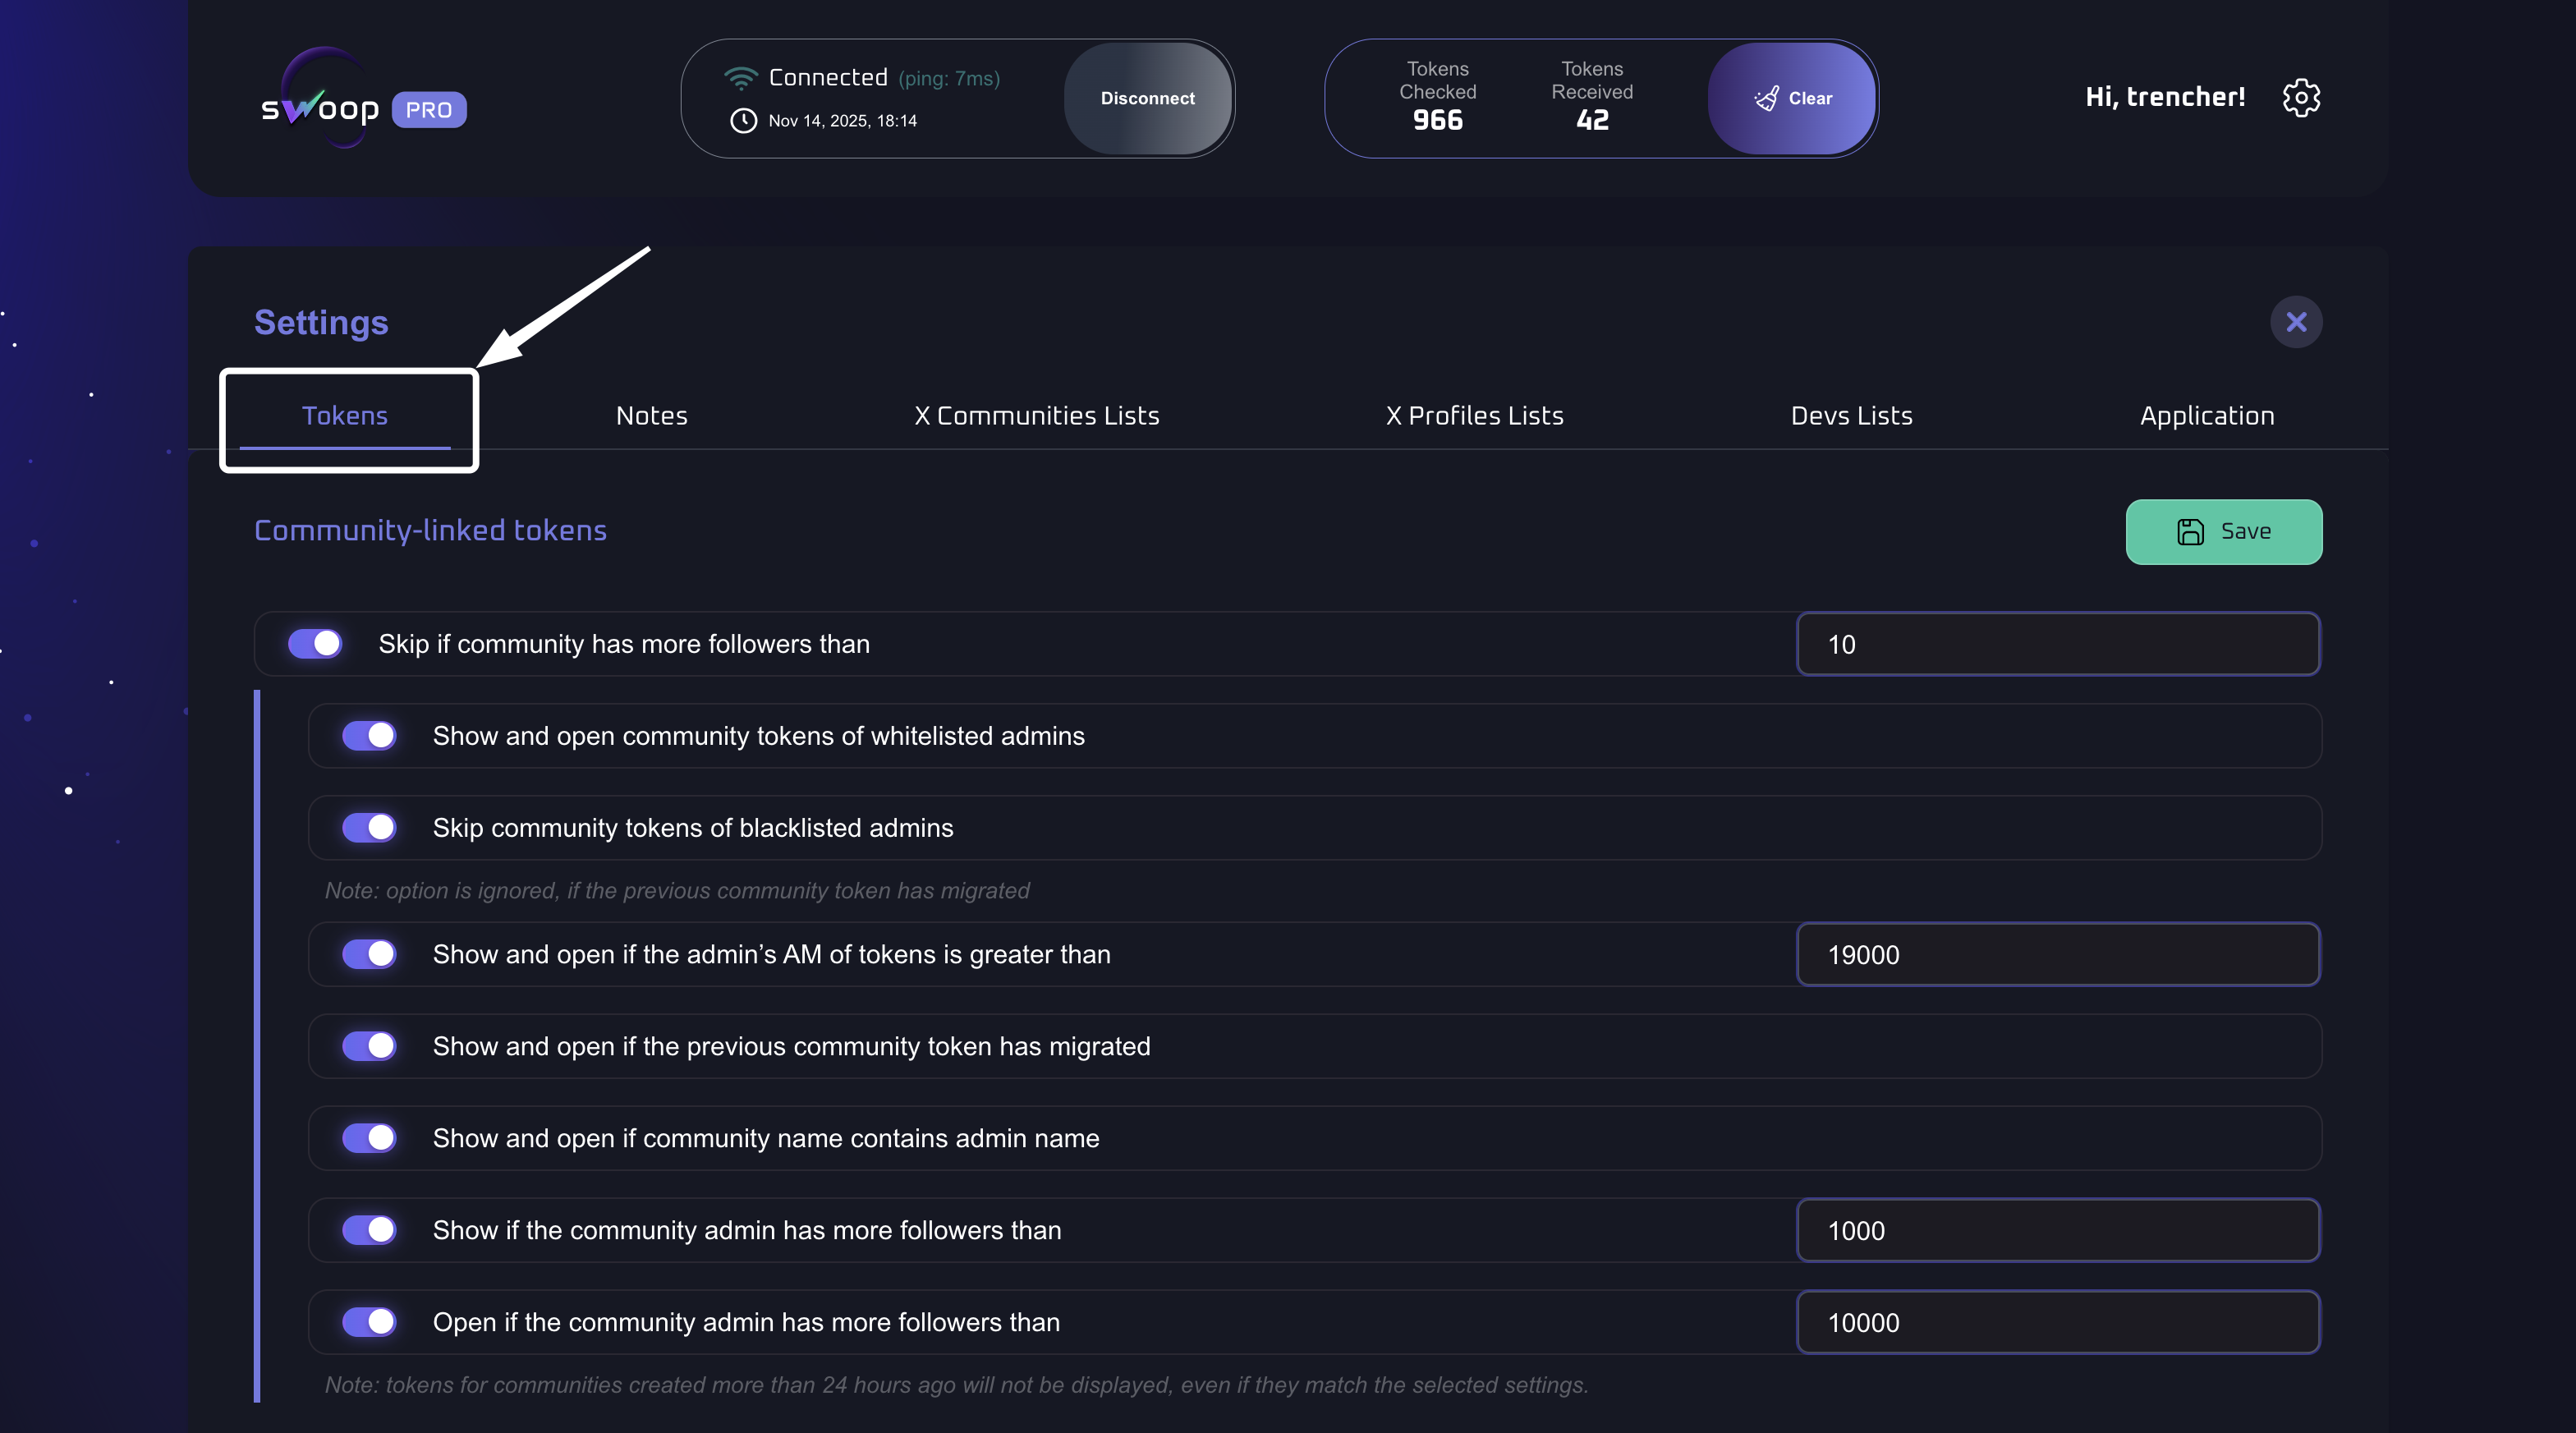Open the X Communities Lists tab
Viewport: 2576px width, 1433px height.
coord(1036,416)
